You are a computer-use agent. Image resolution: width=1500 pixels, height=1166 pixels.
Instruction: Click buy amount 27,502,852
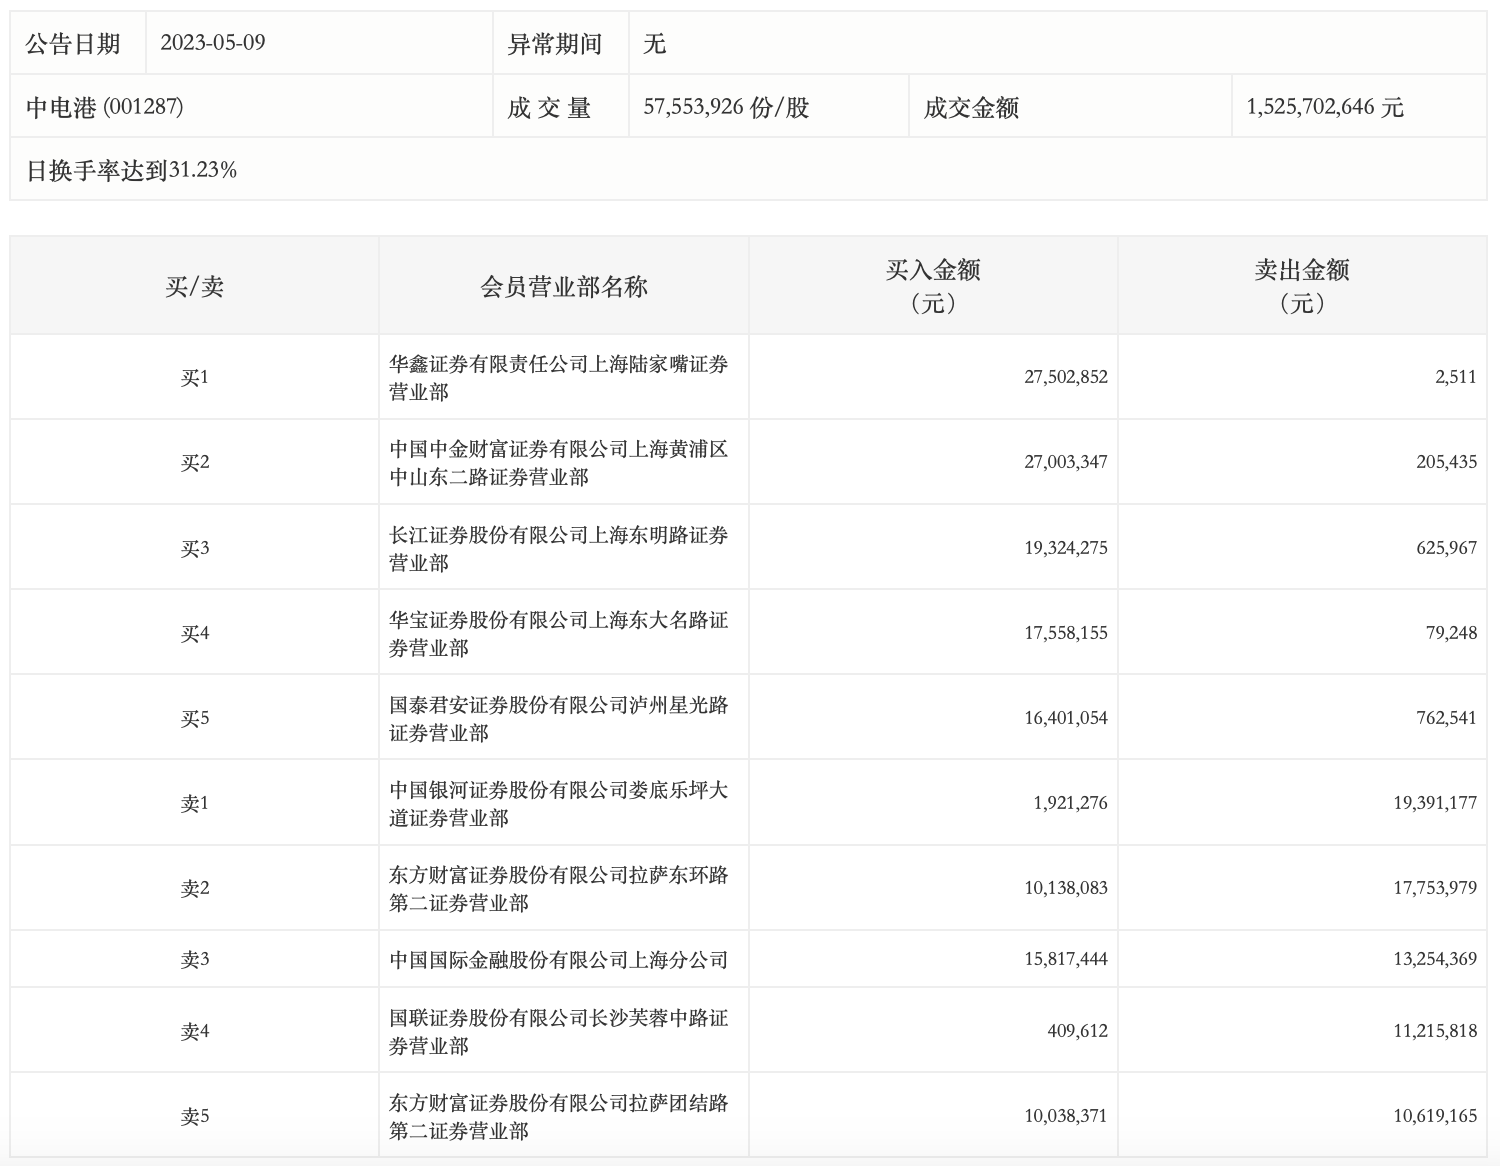pyautogui.click(x=1066, y=377)
